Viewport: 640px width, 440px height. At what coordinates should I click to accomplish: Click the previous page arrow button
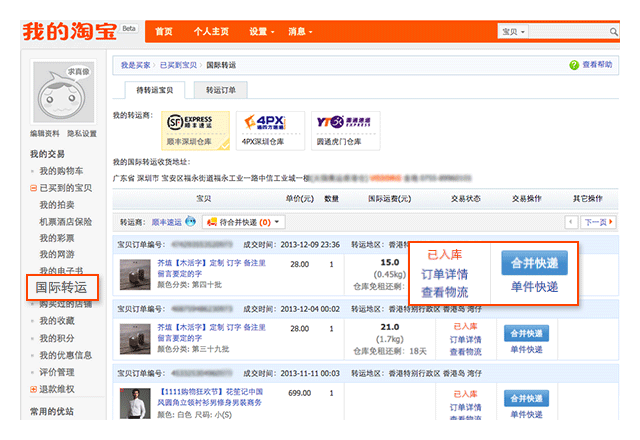571,222
